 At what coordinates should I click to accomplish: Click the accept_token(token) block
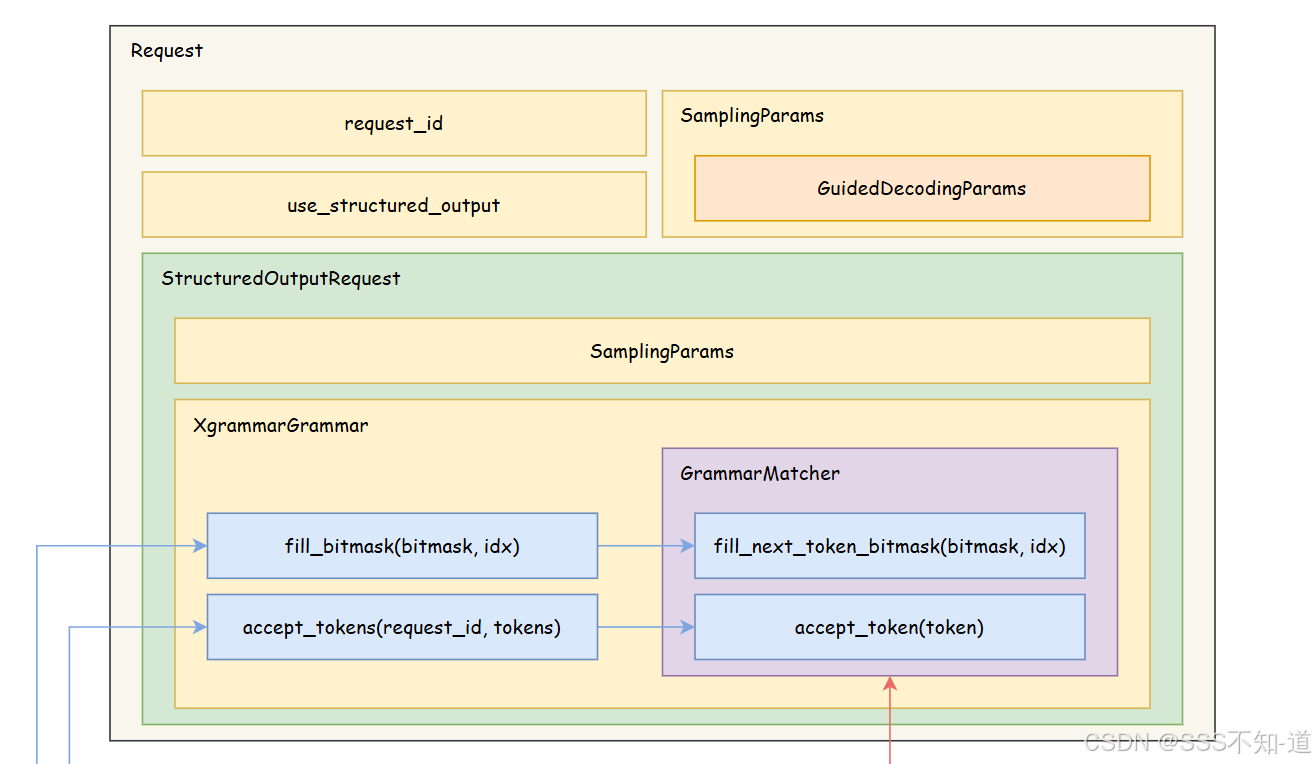pyautogui.click(x=889, y=627)
